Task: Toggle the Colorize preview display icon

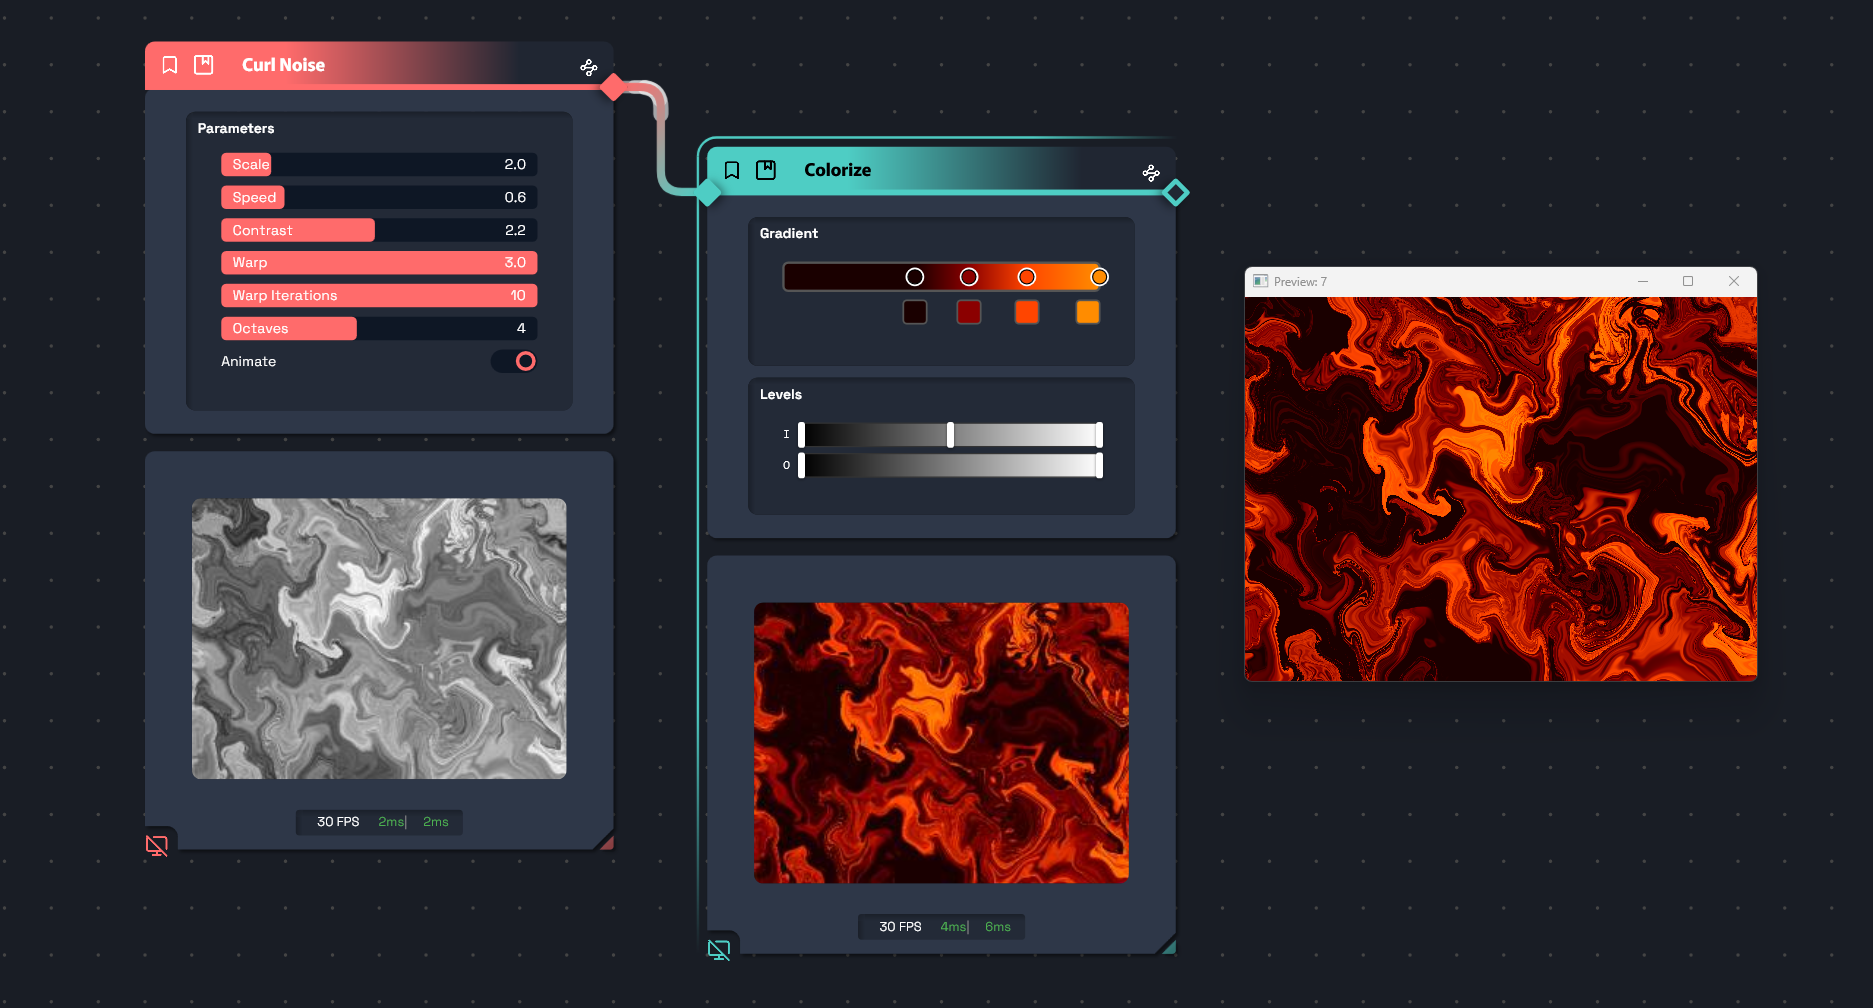Action: (x=719, y=950)
